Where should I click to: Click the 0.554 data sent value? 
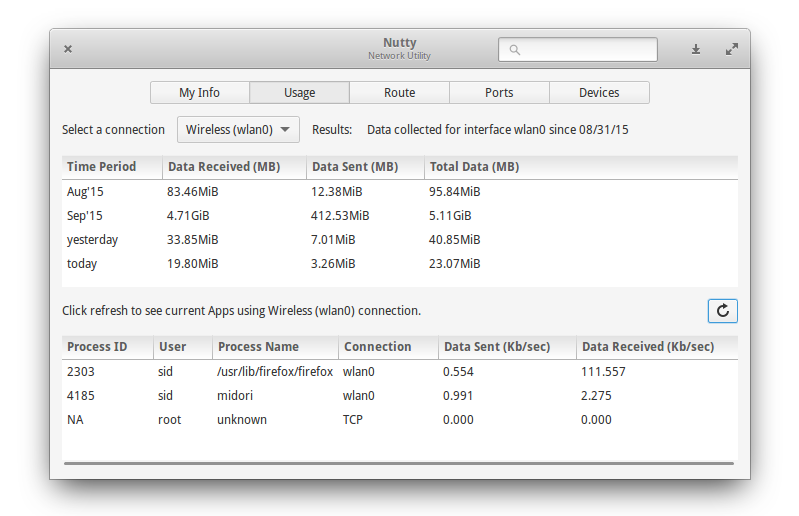[x=458, y=372]
